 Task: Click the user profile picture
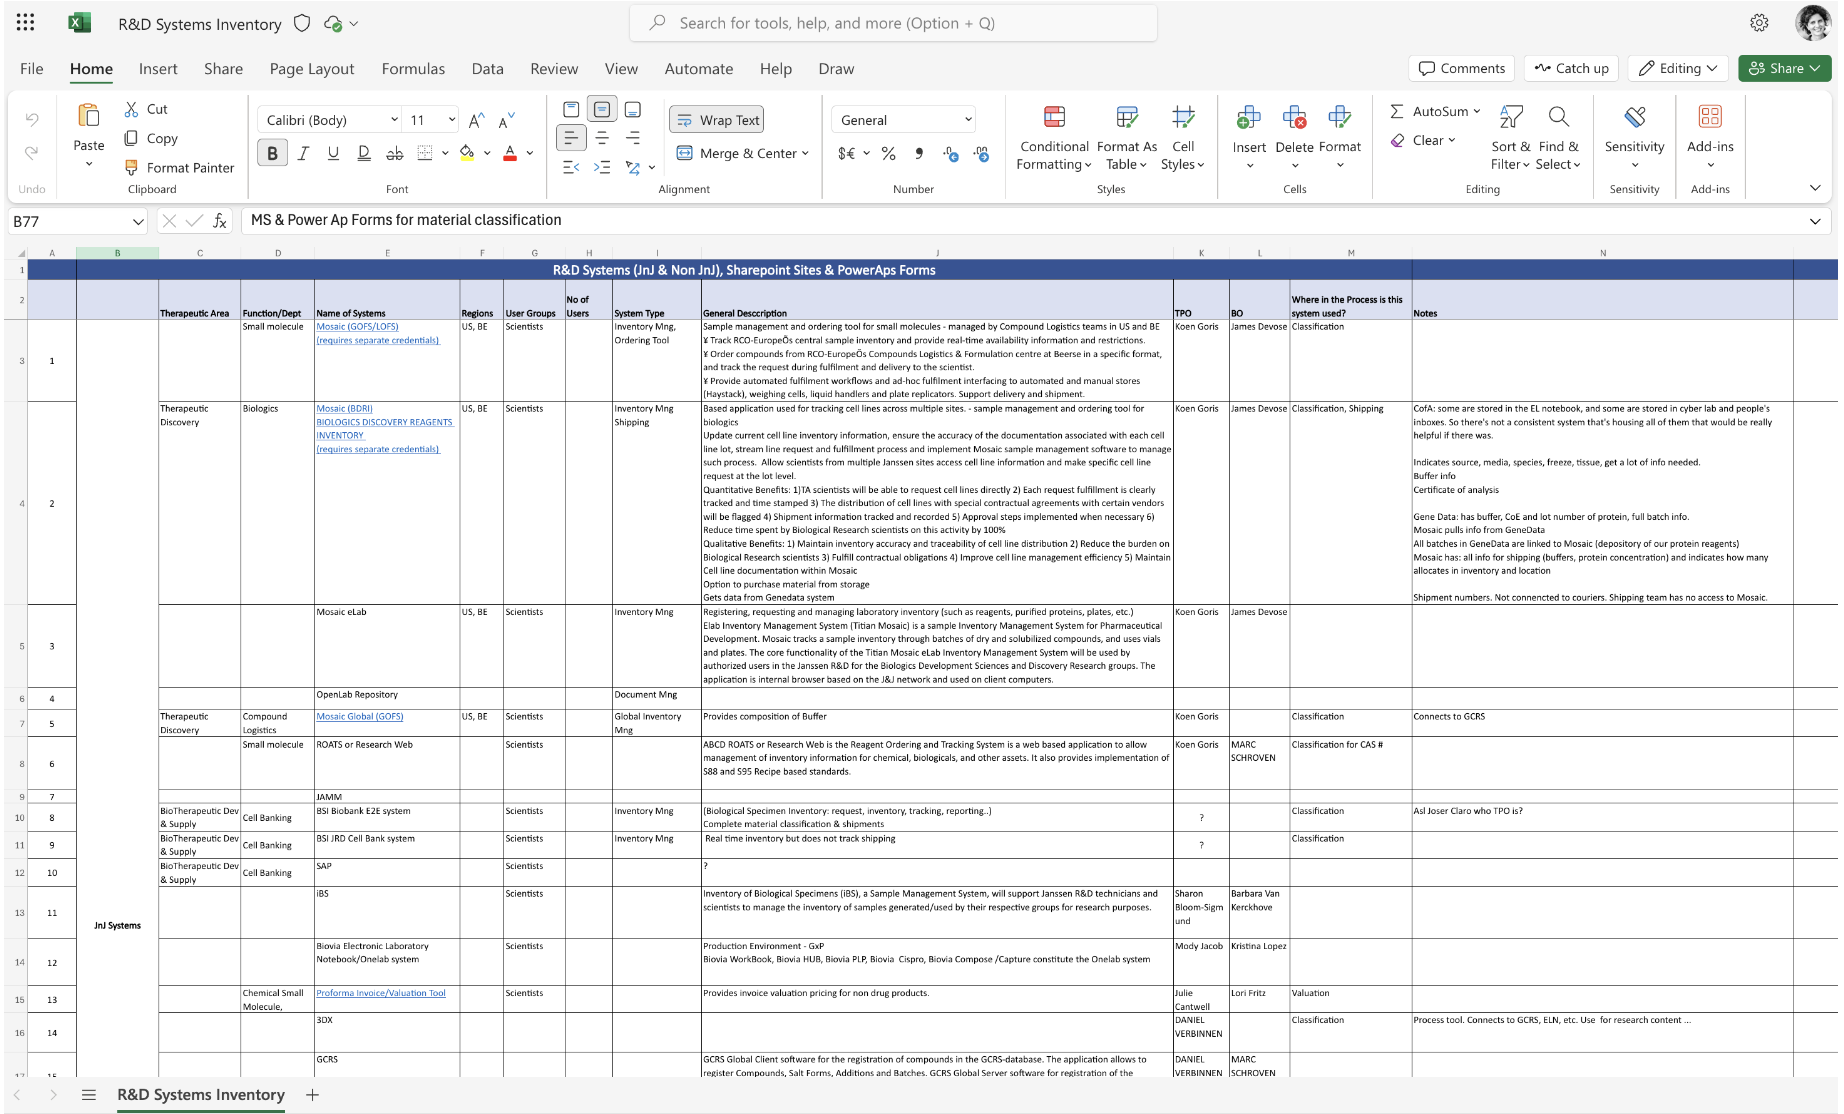[1813, 22]
